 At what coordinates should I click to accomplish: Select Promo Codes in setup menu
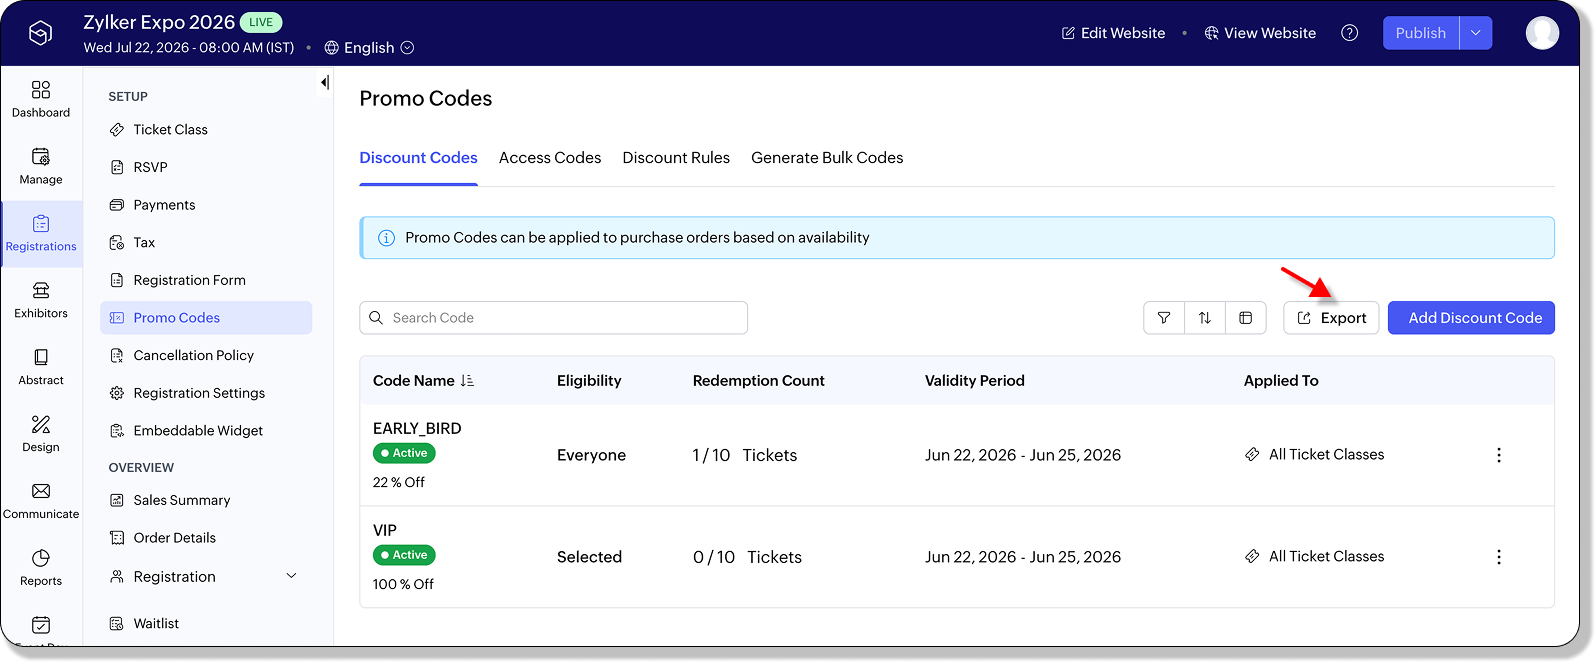[x=206, y=318]
